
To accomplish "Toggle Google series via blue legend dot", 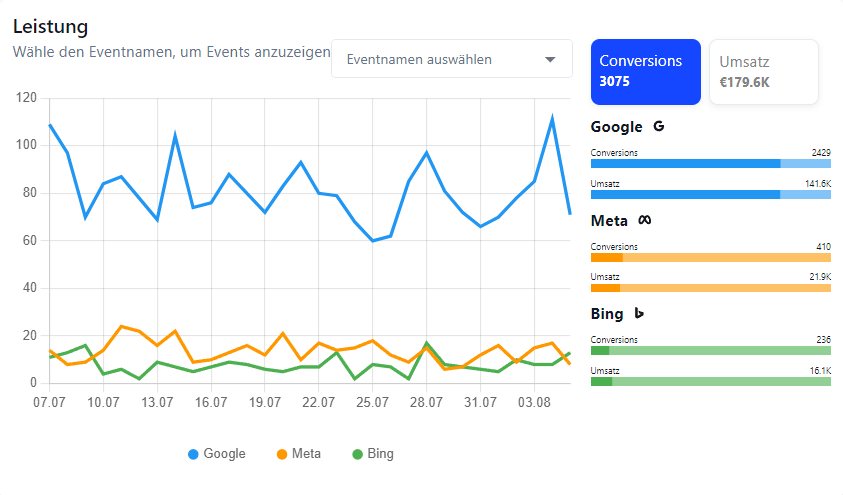I will pyautogui.click(x=193, y=454).
